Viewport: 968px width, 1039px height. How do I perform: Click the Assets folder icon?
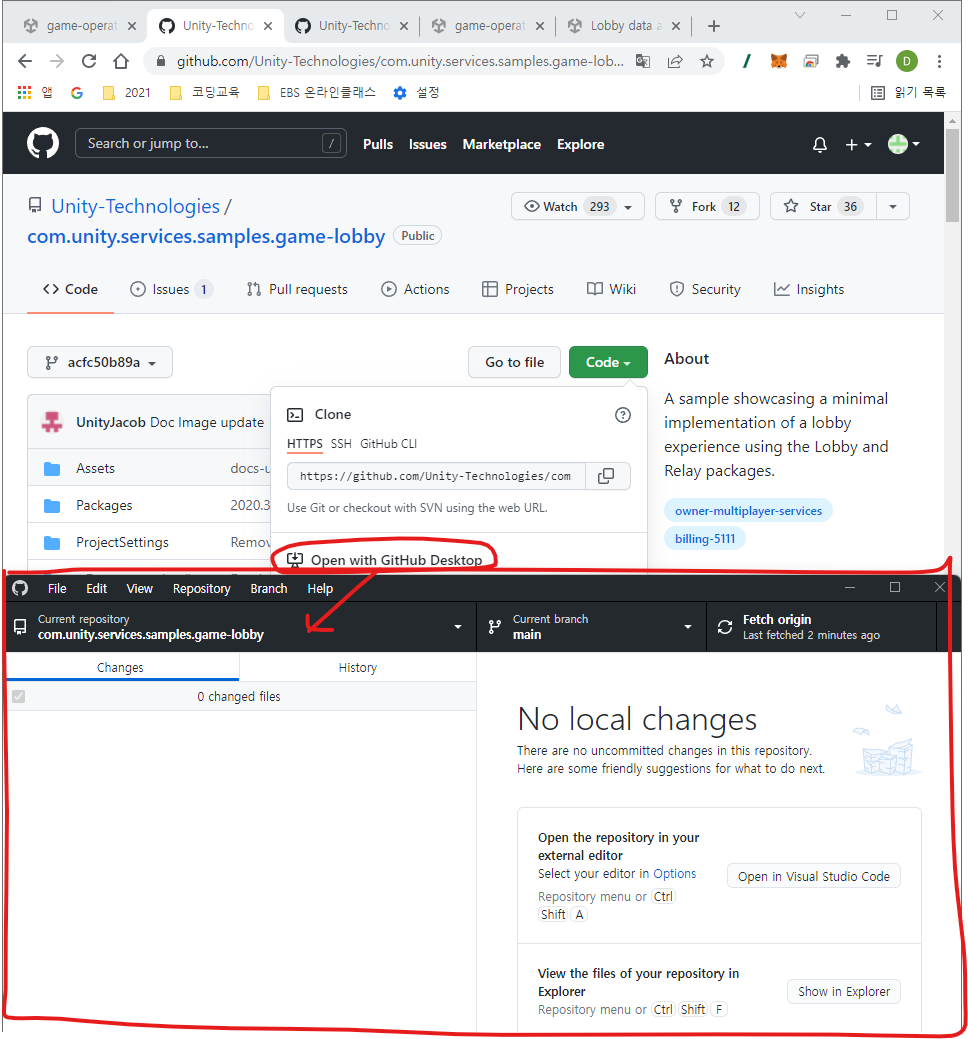point(52,468)
